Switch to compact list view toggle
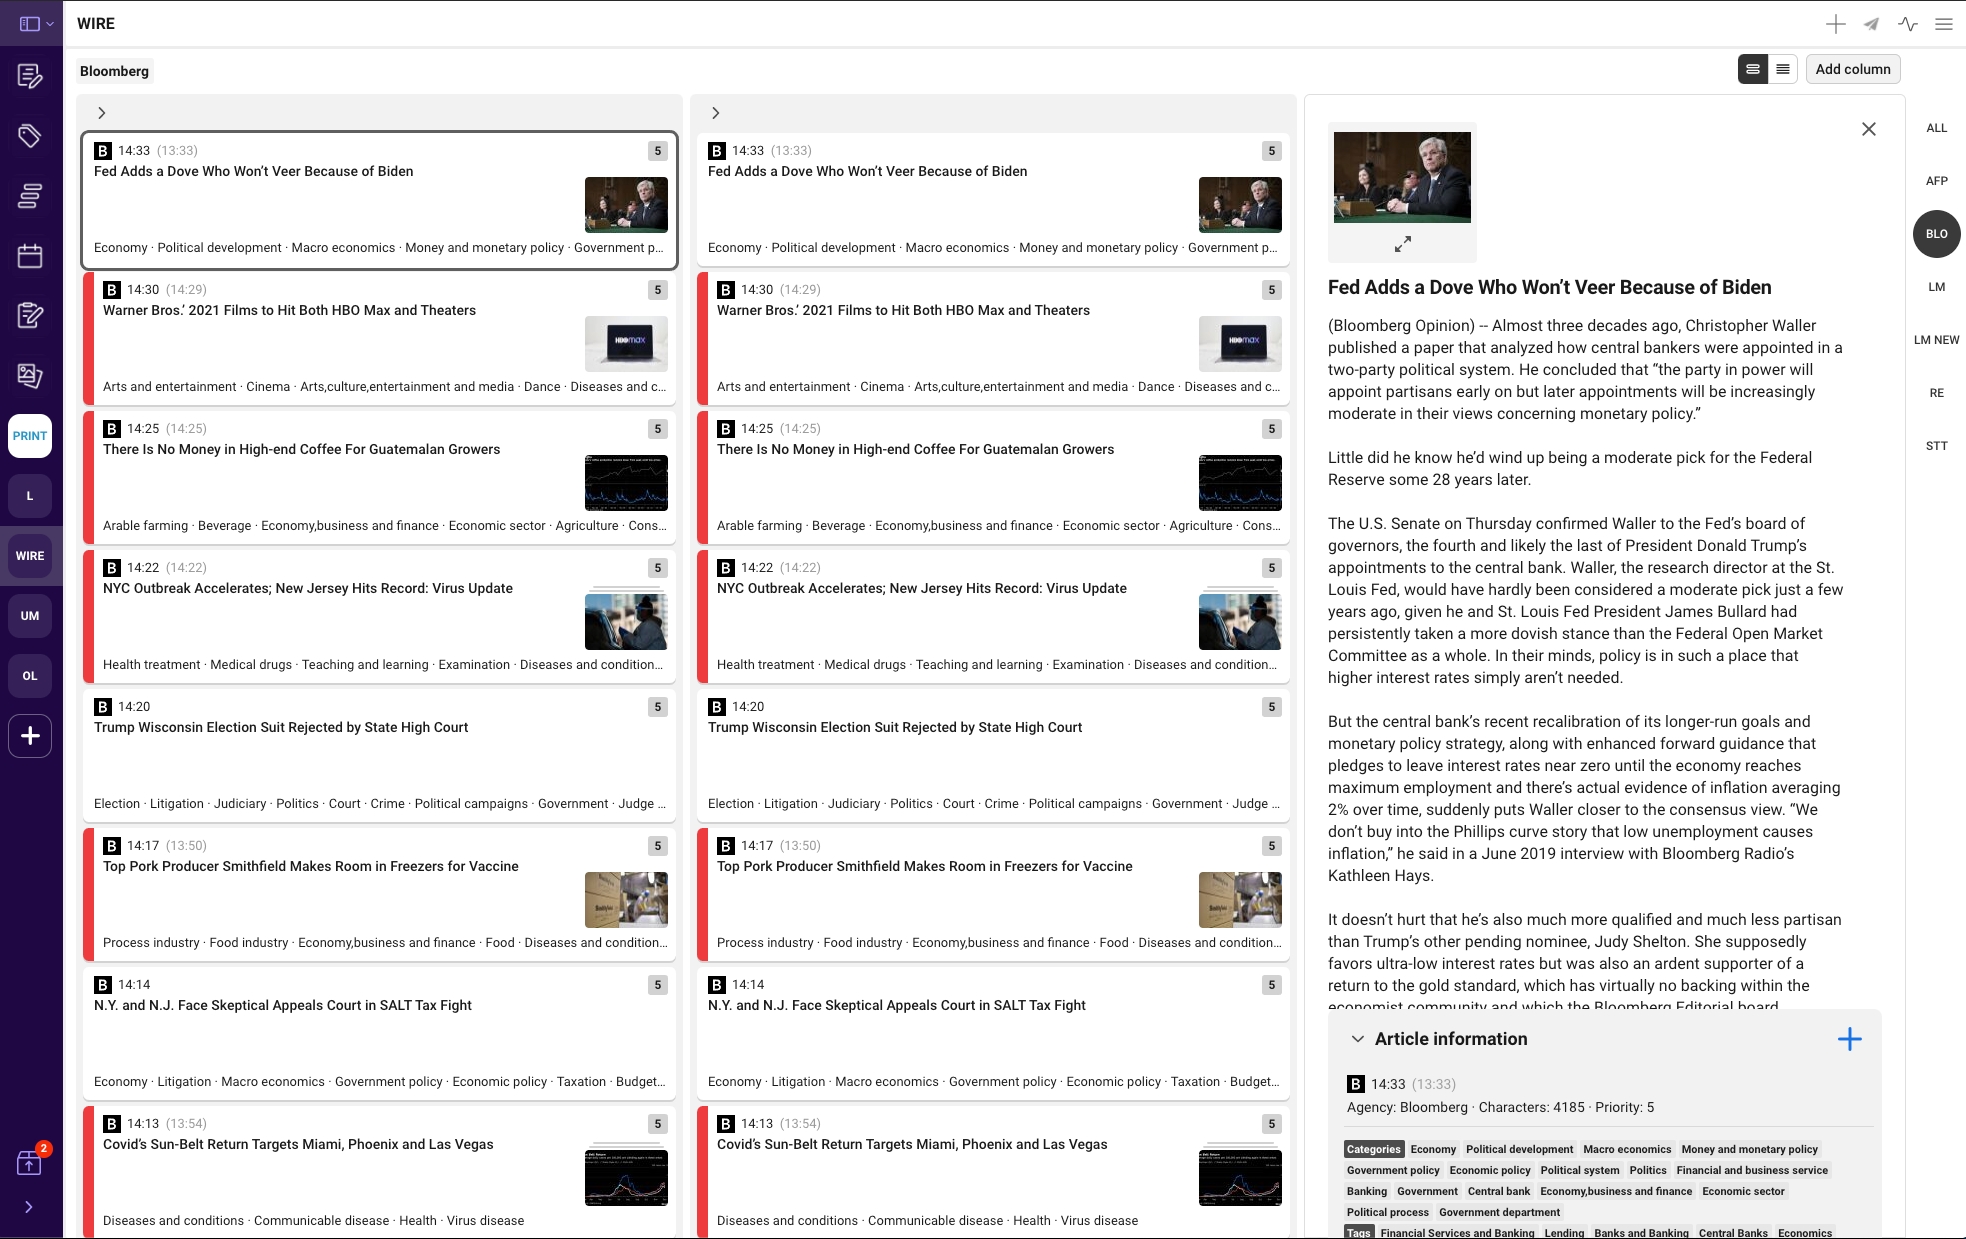 (x=1783, y=69)
